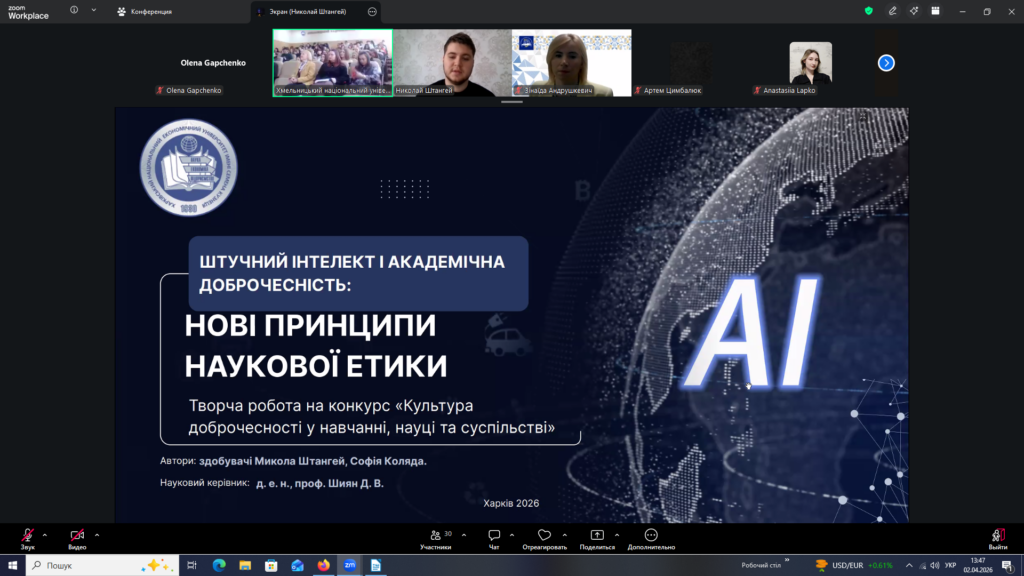Open the Чат chat panel

pos(494,536)
